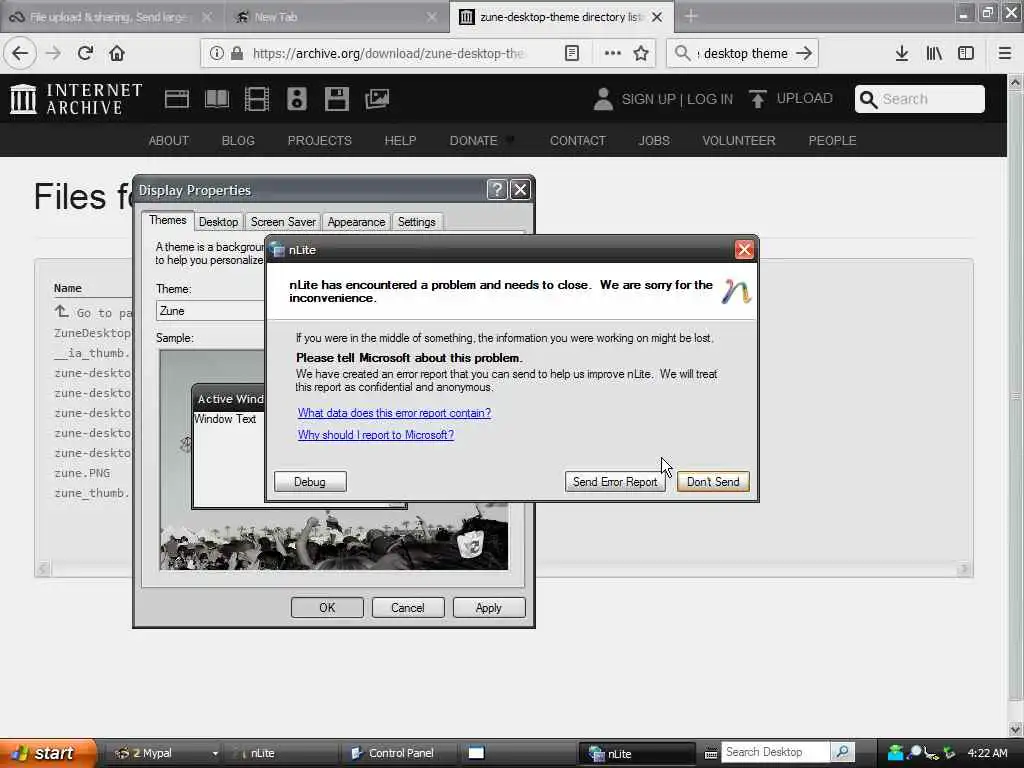Click the browser Back arrow button
Screen dimensions: 1024x768
point(20,53)
